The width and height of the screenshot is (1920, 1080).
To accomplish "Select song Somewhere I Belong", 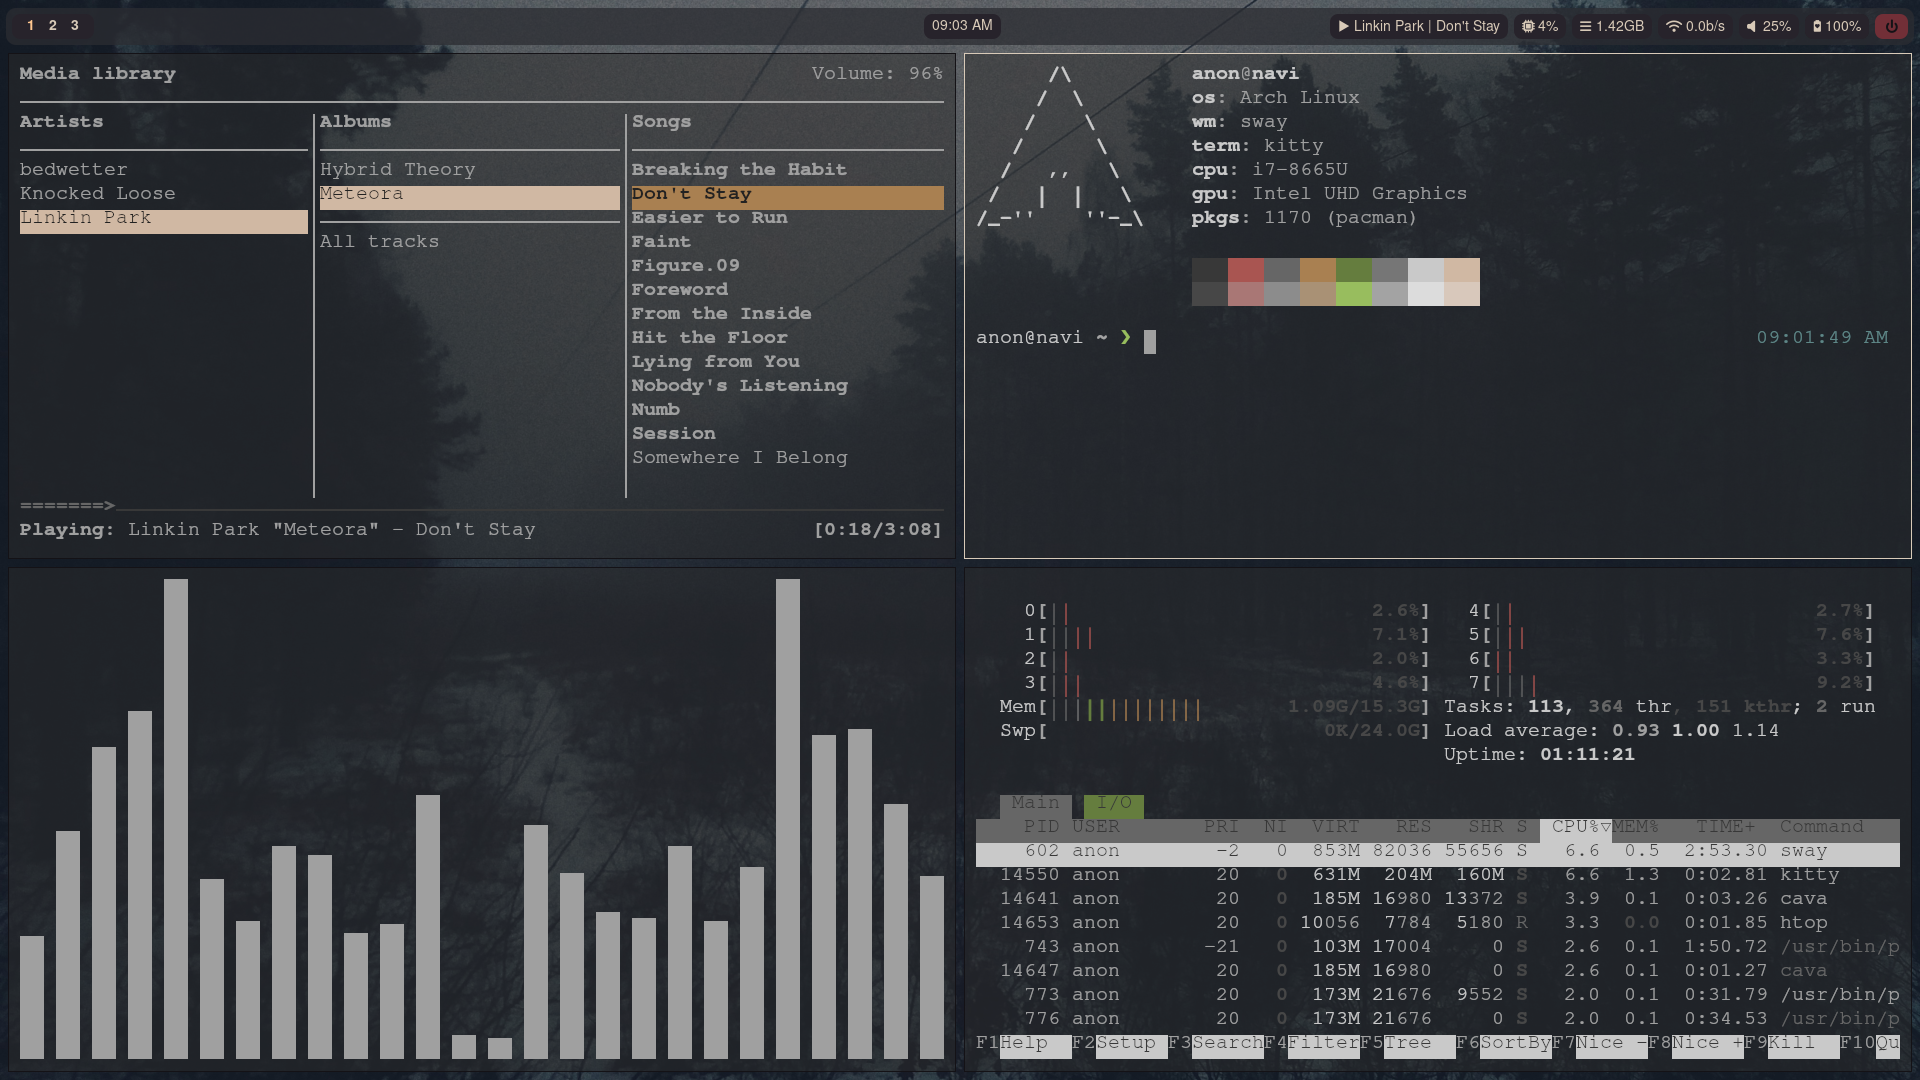I will (x=787, y=458).
